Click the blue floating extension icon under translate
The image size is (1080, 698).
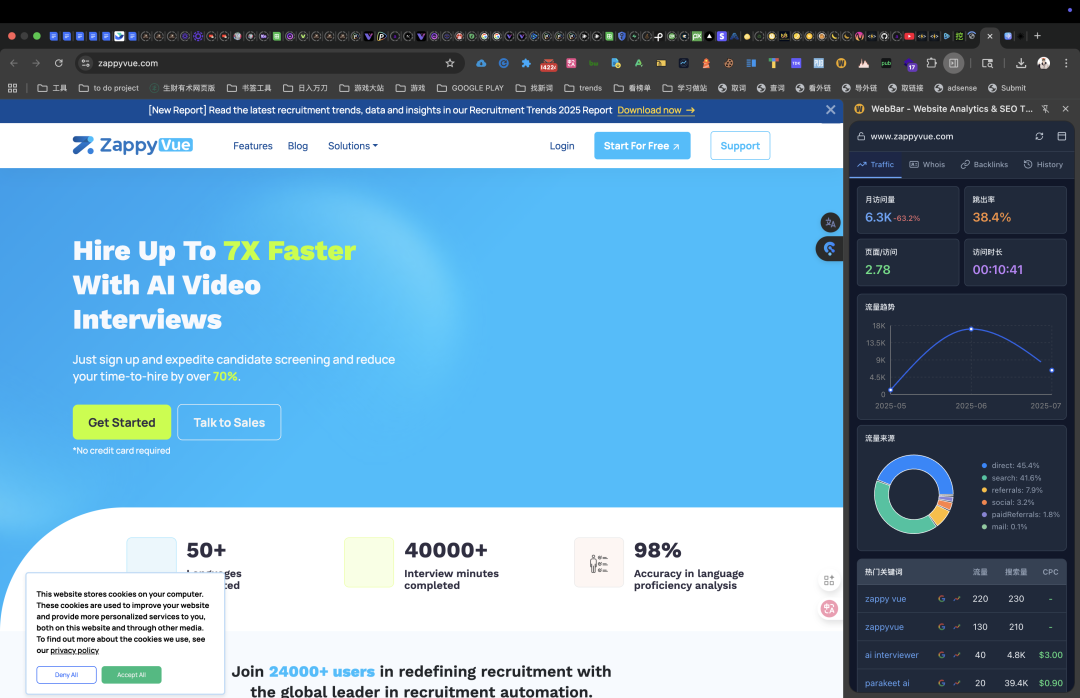click(829, 249)
